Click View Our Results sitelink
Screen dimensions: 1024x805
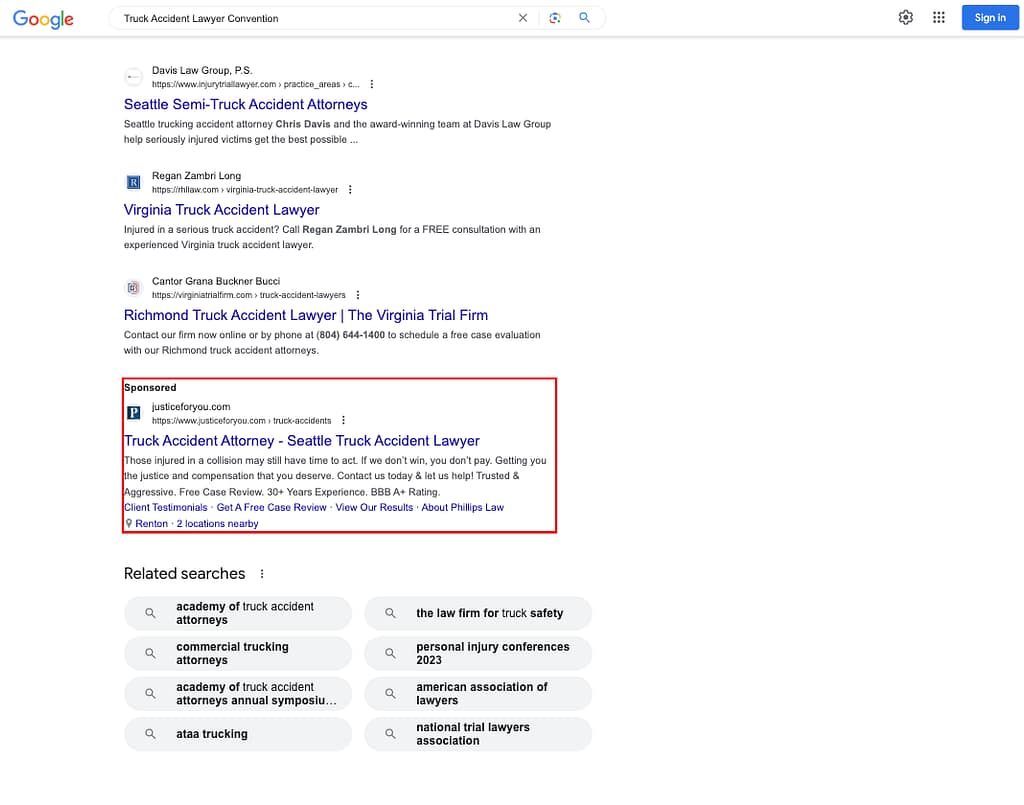tap(374, 507)
